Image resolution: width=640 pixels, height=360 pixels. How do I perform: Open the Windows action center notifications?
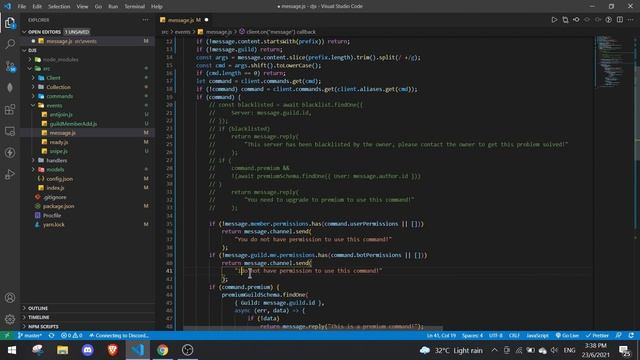[624, 350]
